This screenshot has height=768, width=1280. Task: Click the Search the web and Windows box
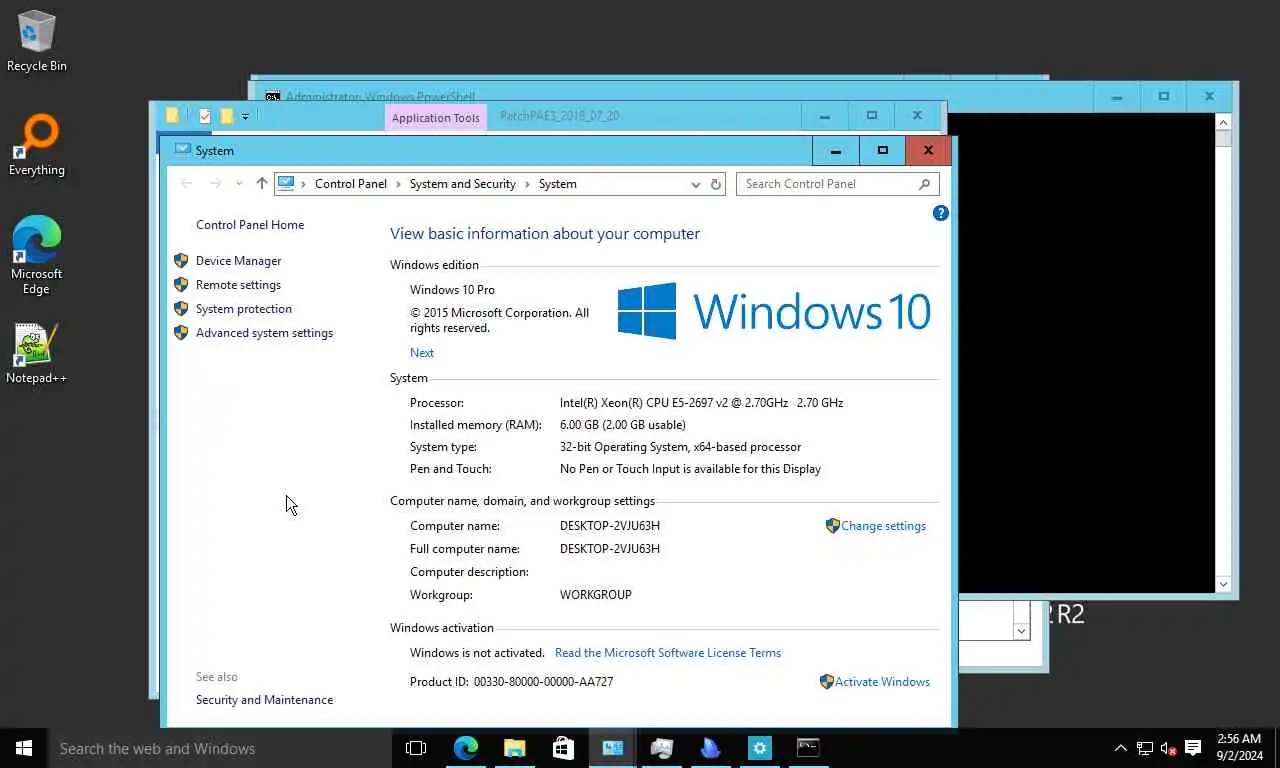click(220, 748)
